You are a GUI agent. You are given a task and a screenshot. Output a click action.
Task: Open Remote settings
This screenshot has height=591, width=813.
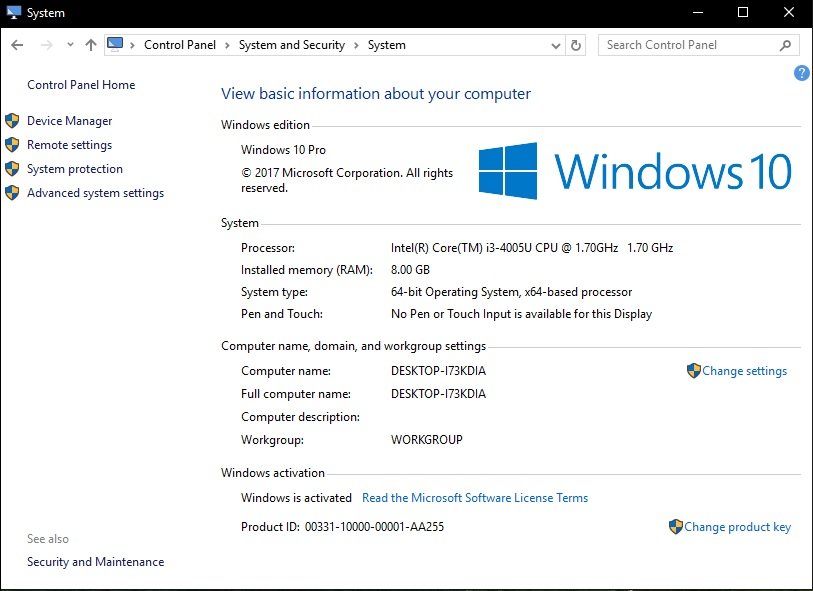click(69, 145)
